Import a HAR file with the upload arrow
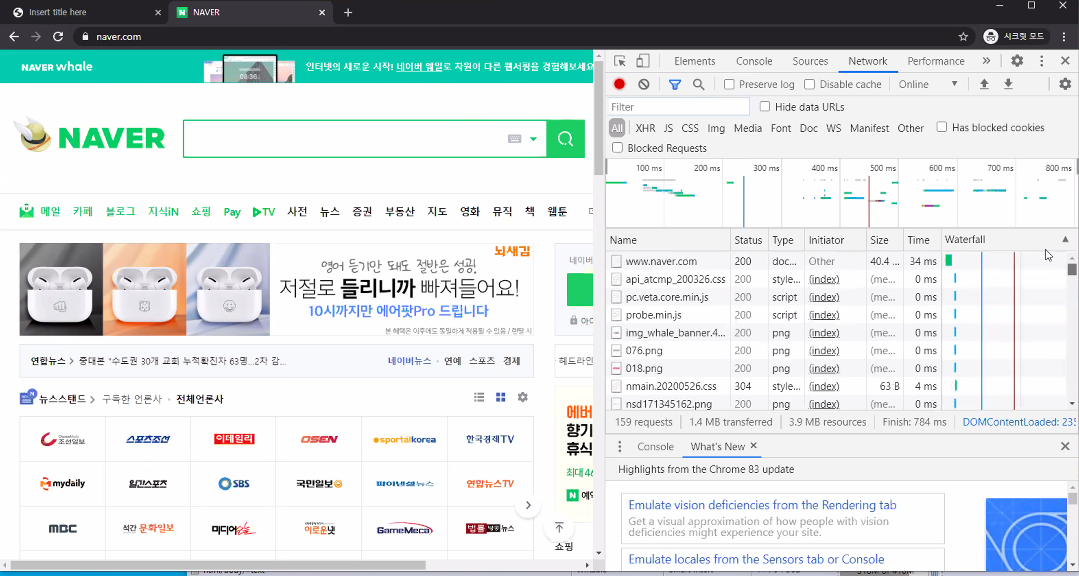1079x576 pixels. (x=984, y=84)
